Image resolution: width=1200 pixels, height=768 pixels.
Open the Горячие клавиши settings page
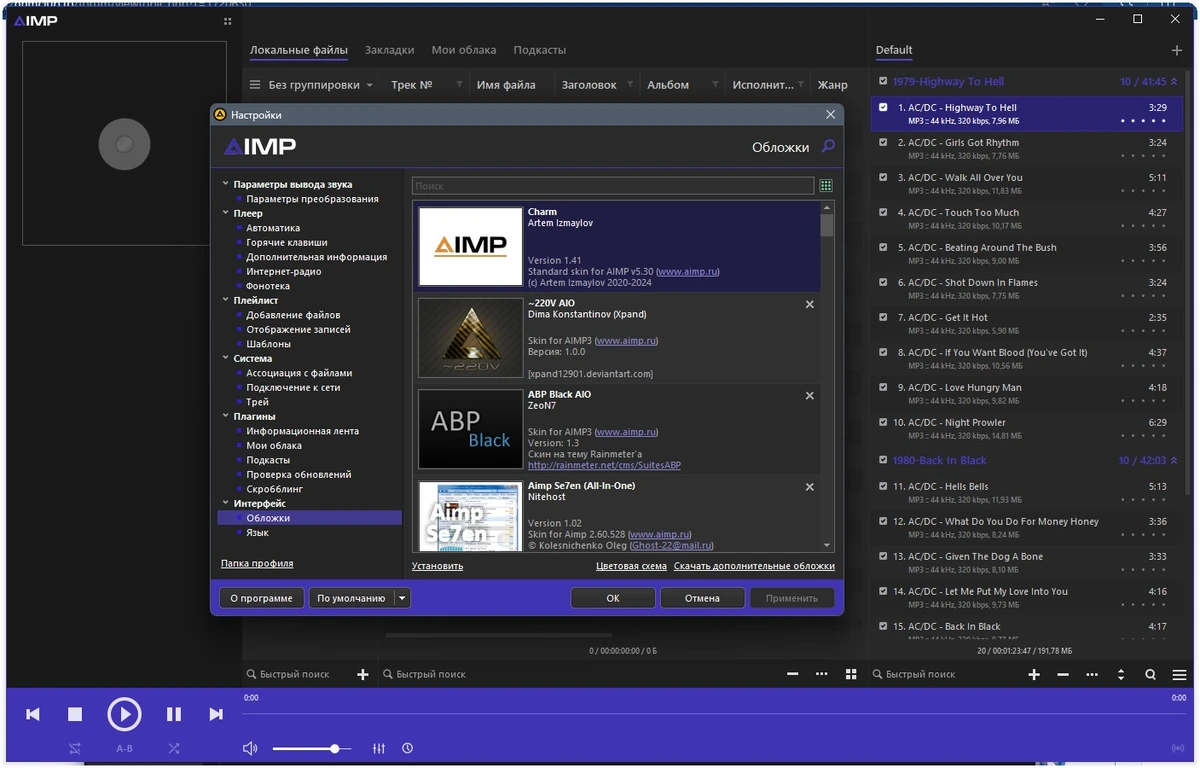287,242
